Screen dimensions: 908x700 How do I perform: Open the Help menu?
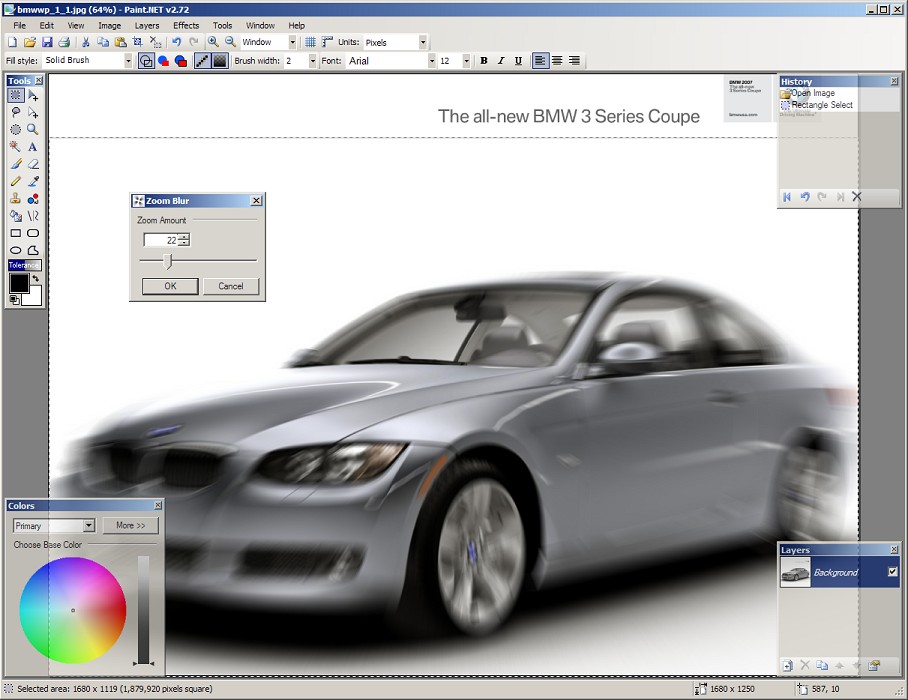click(x=296, y=25)
